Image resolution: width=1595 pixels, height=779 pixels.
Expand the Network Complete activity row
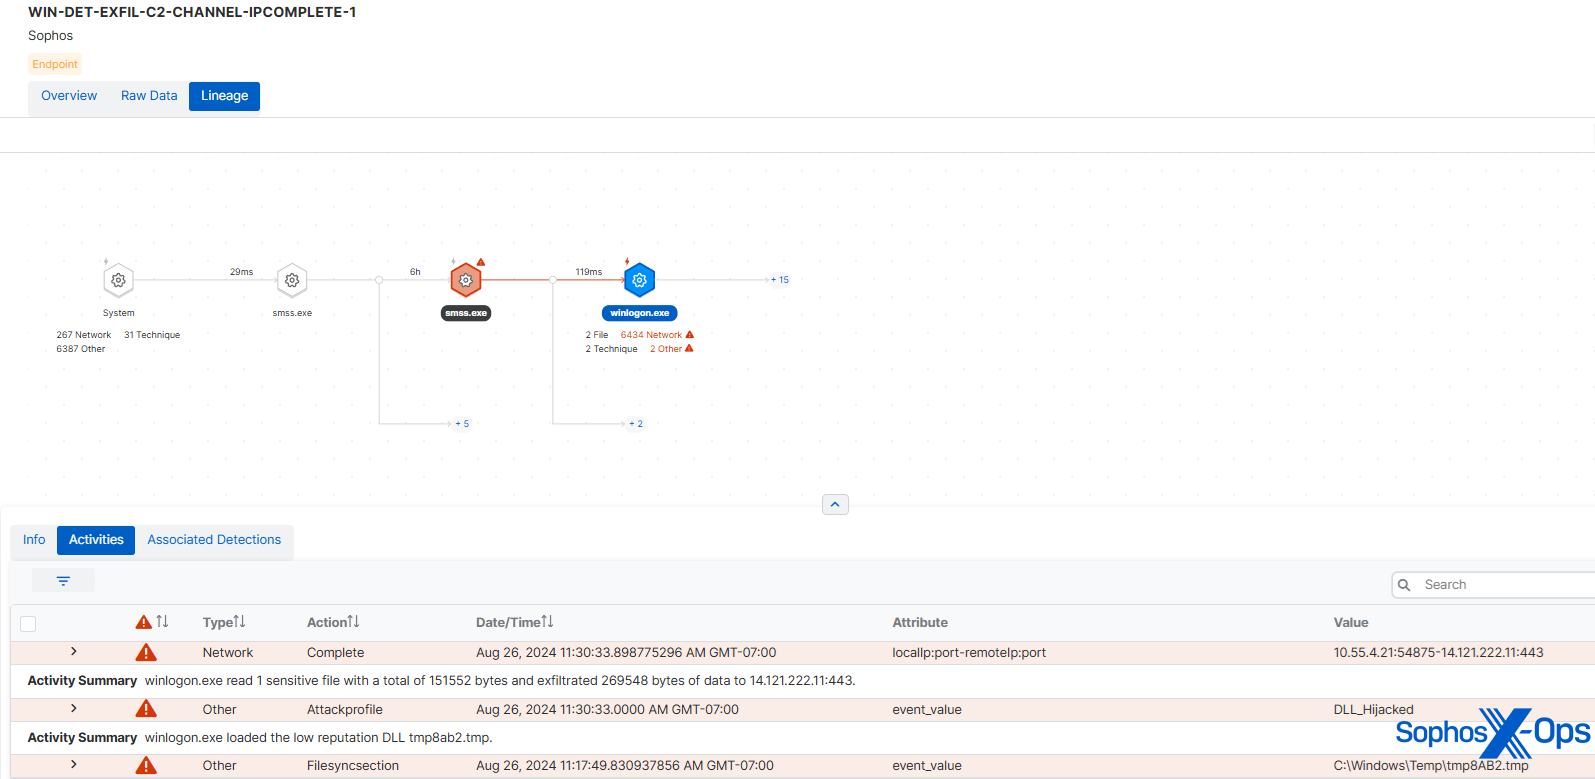pyautogui.click(x=74, y=652)
